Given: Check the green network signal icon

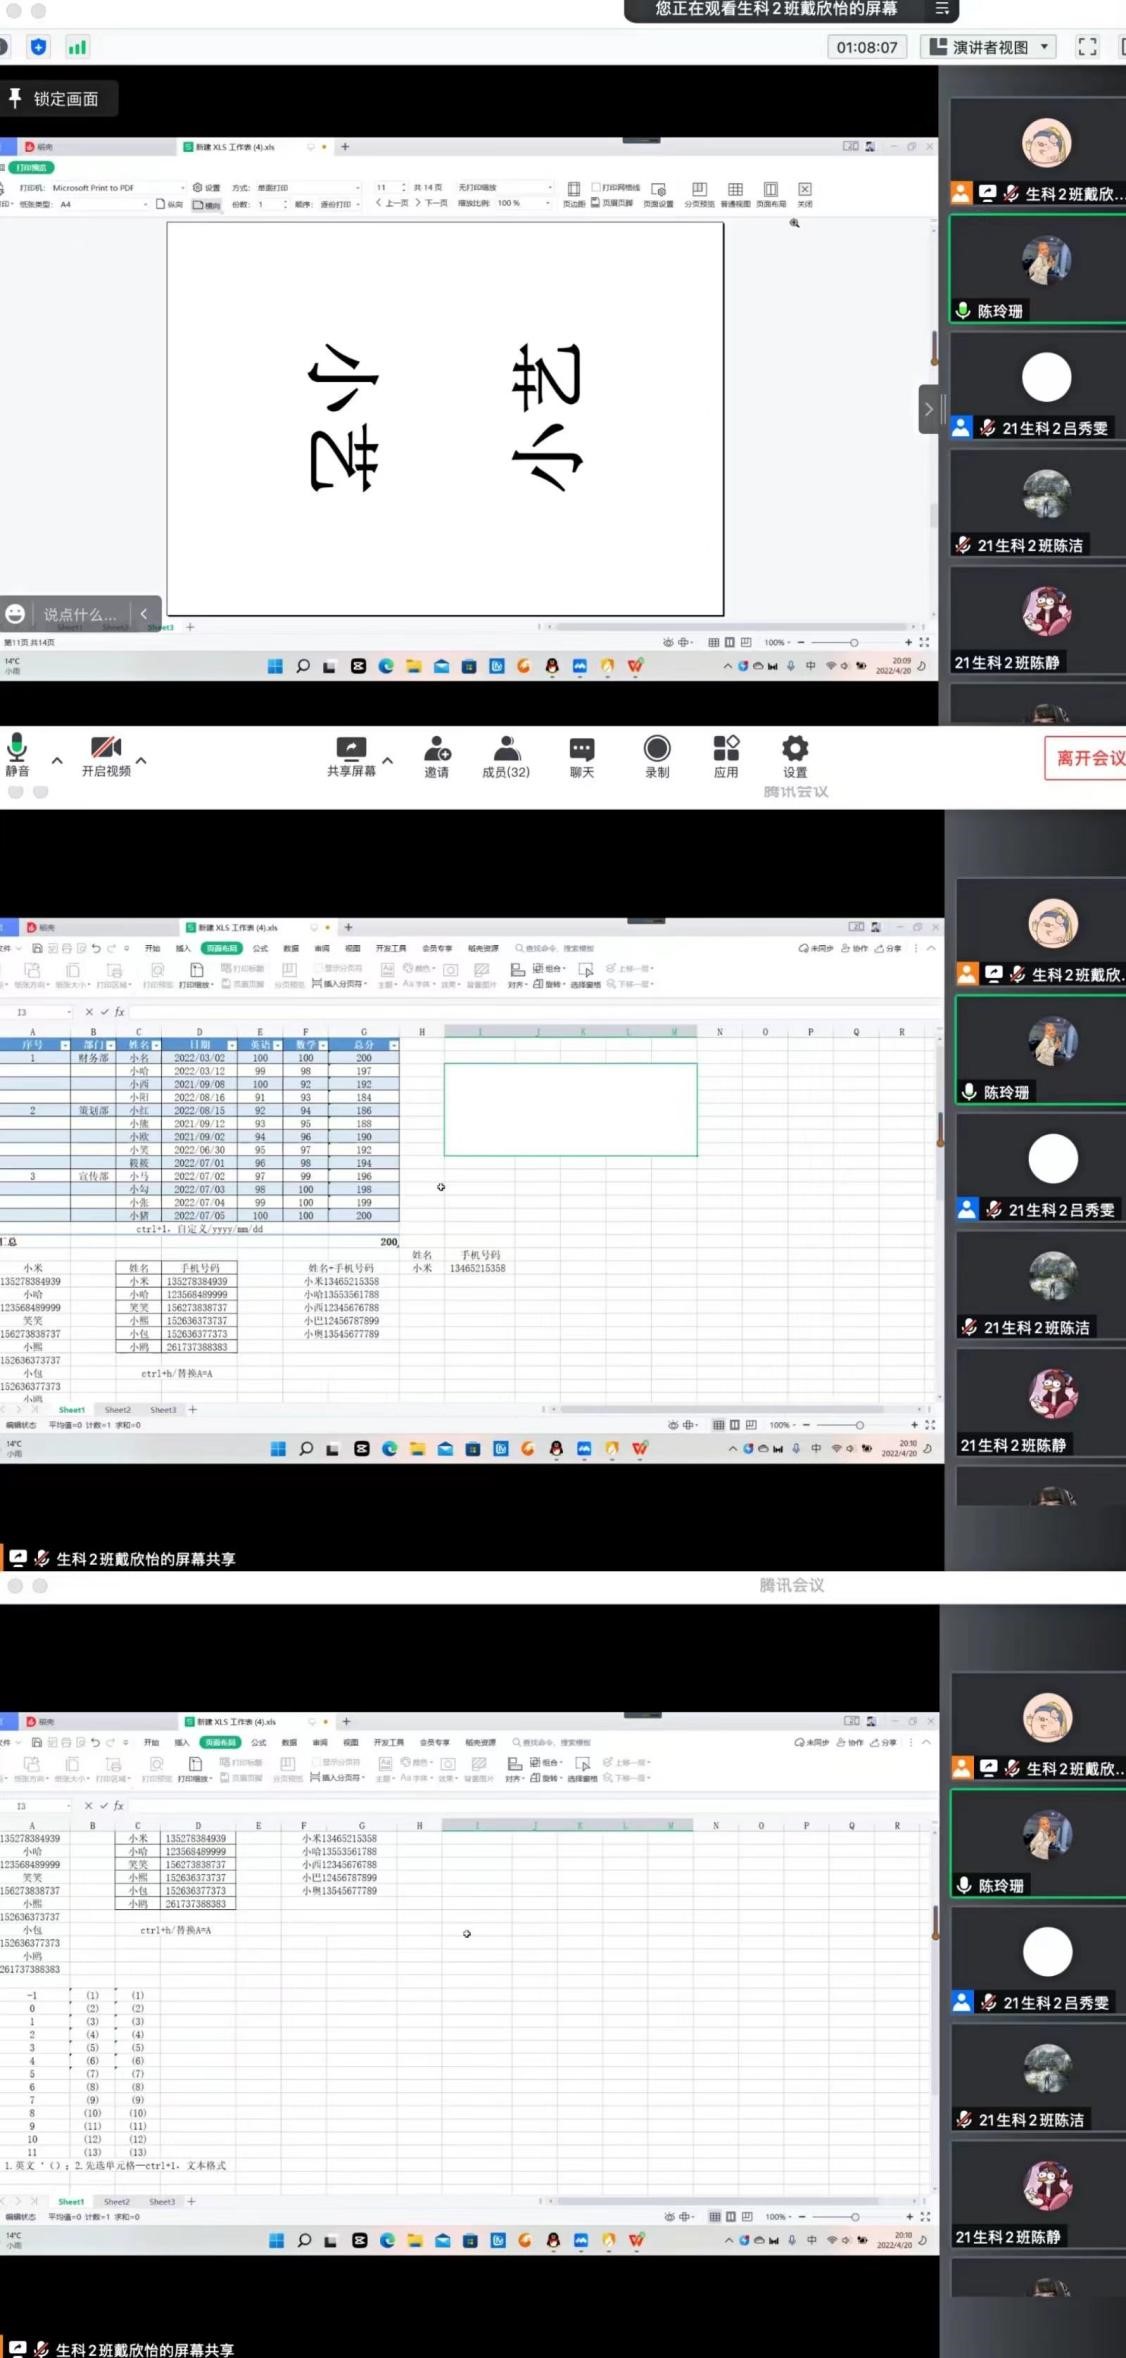Looking at the screenshot, I should click(77, 47).
